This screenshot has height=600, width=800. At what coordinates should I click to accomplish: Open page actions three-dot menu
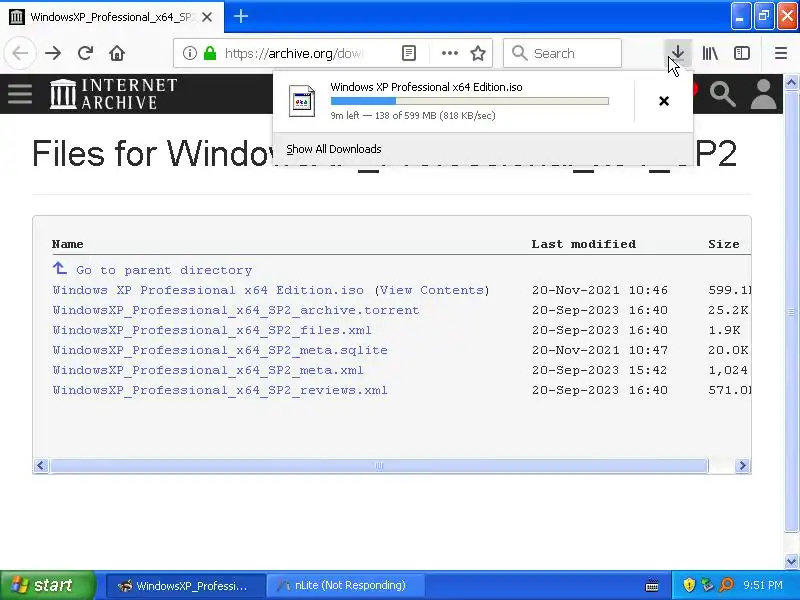pyautogui.click(x=449, y=53)
